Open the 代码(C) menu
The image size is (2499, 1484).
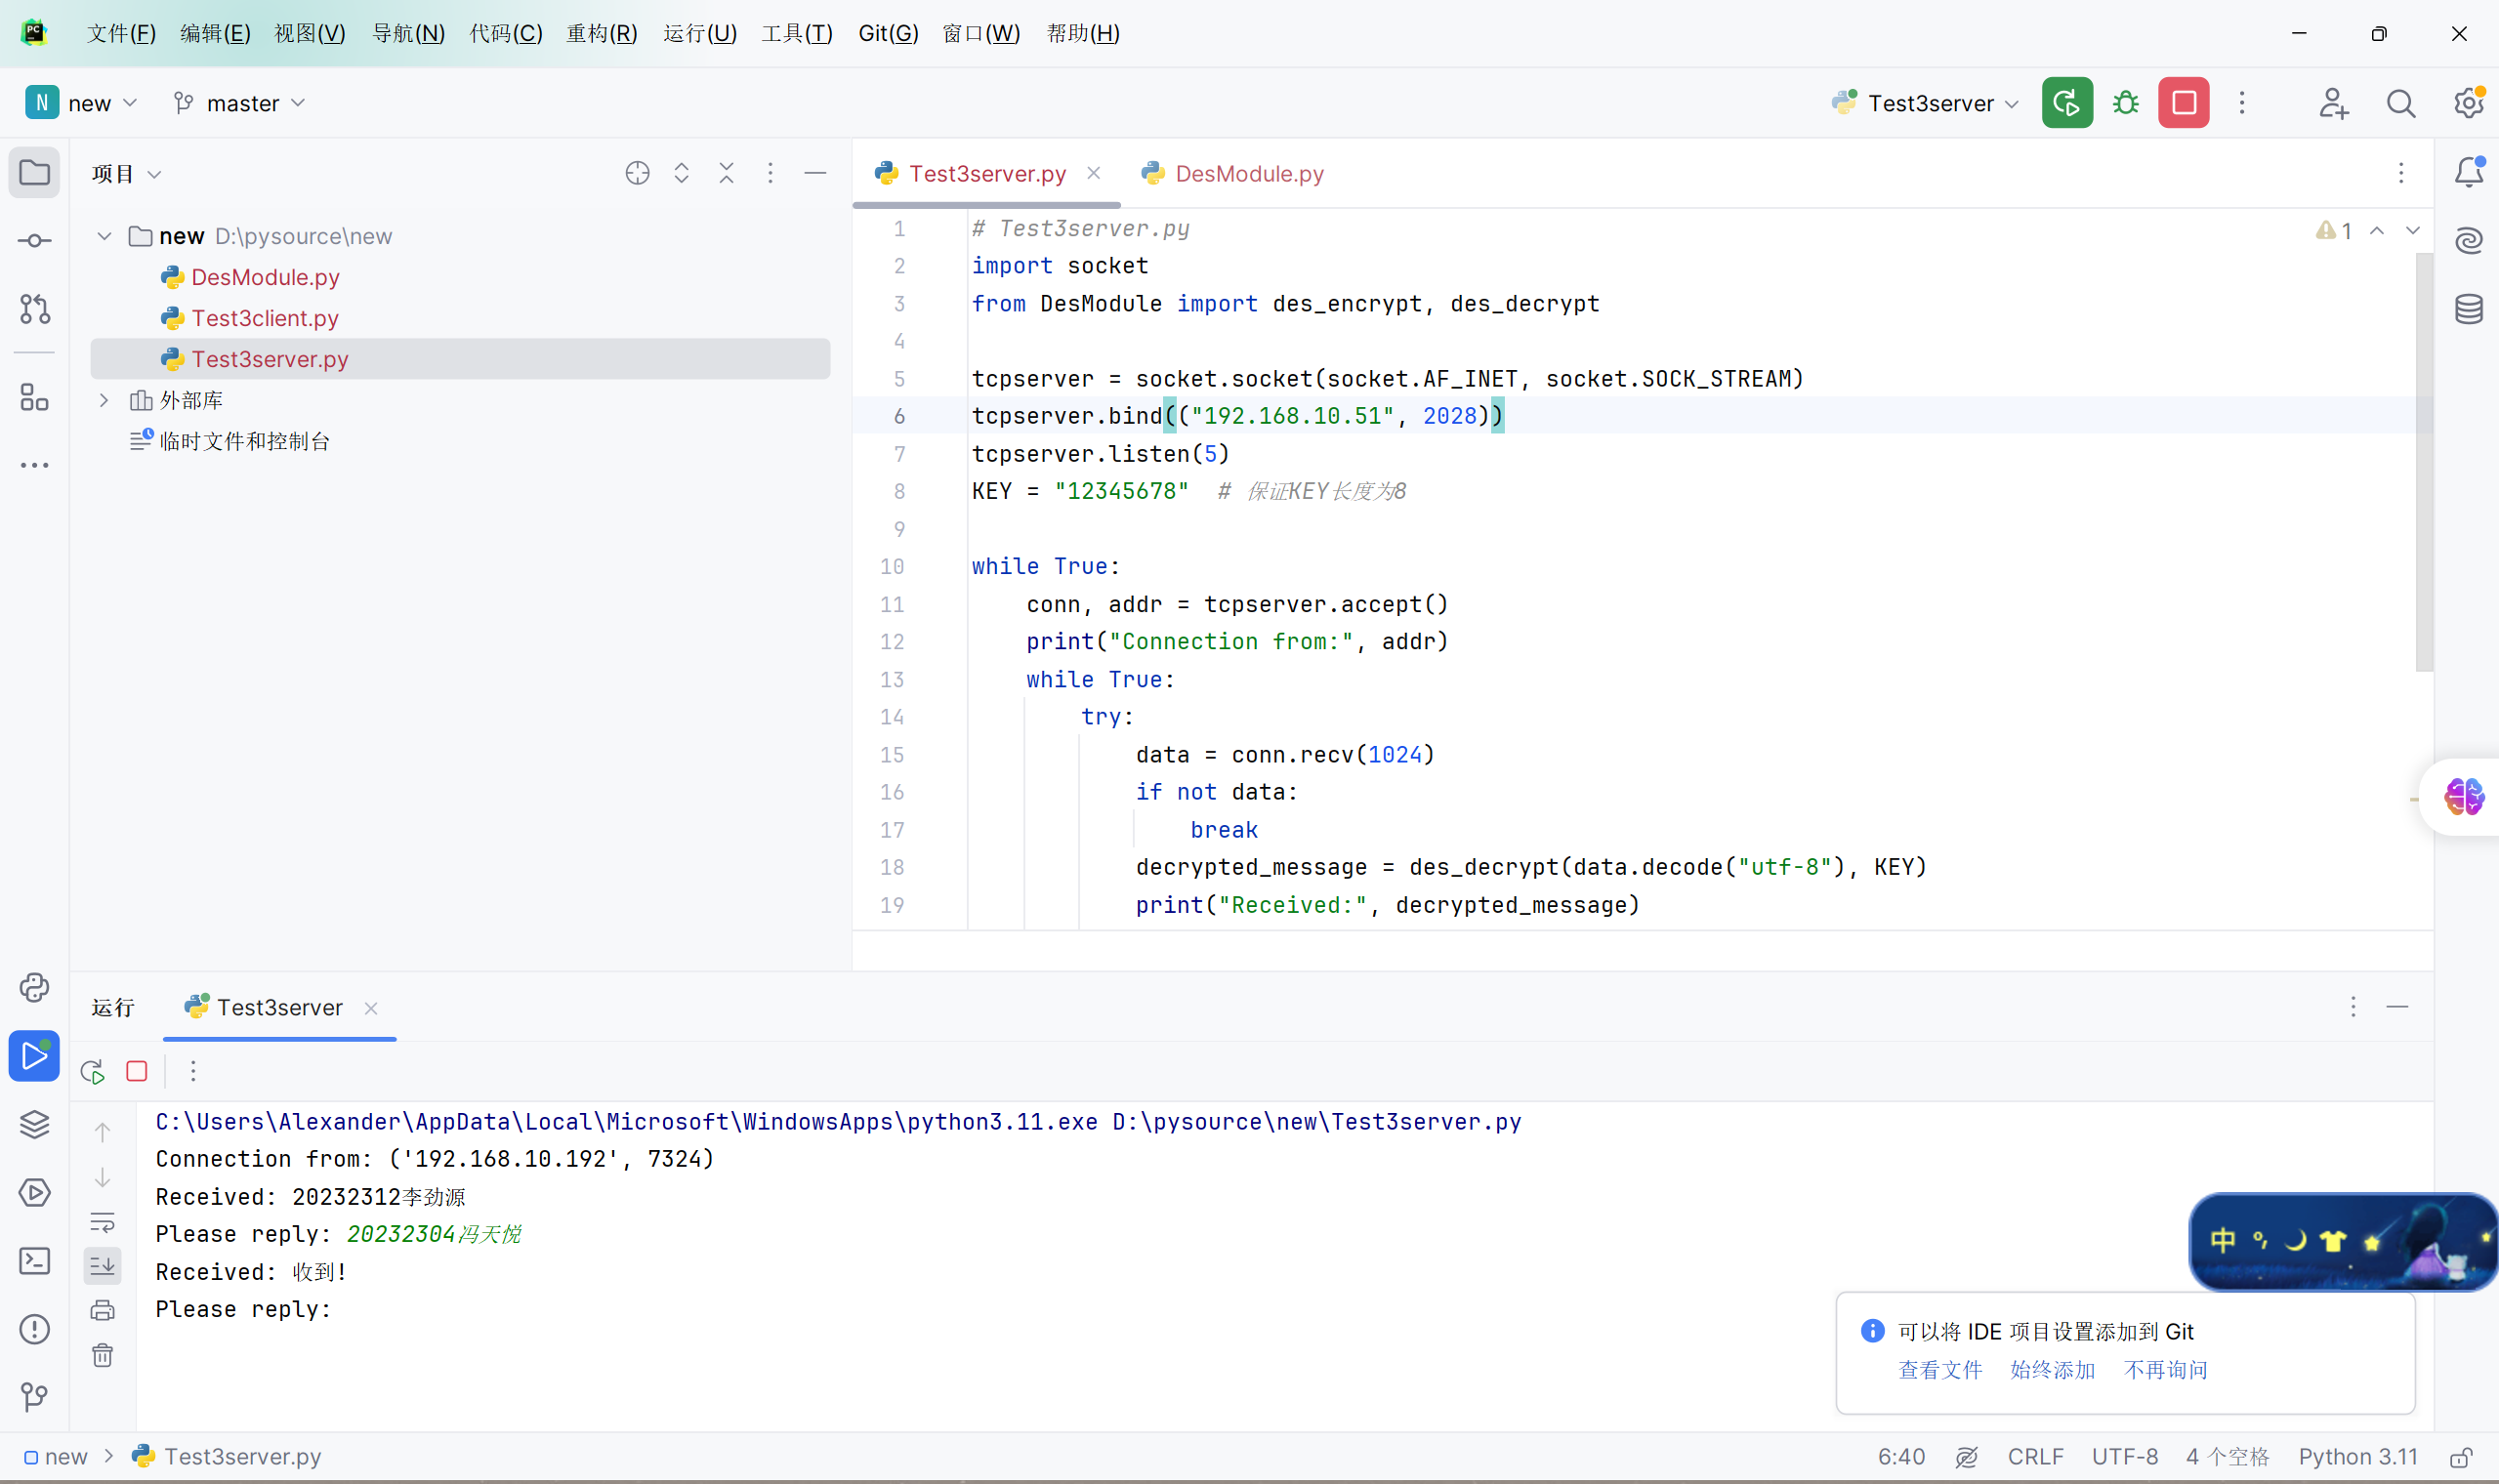505,33
